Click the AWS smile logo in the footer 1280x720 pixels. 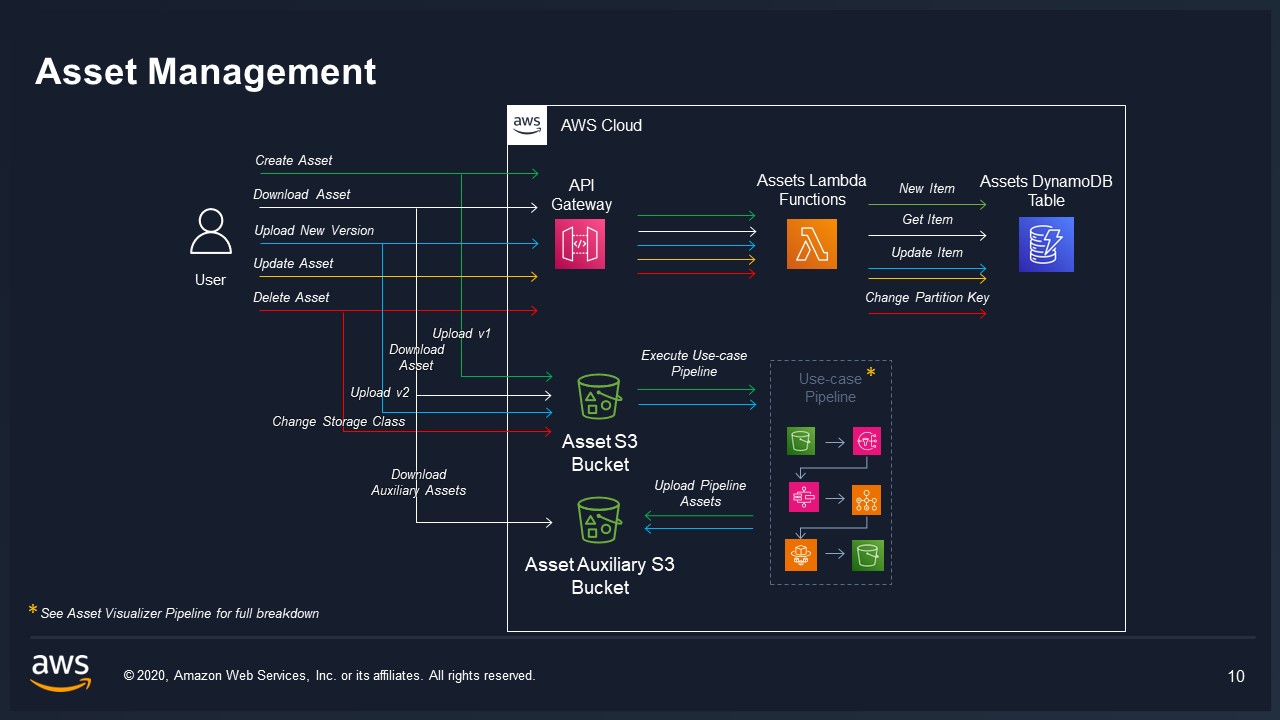tap(60, 672)
